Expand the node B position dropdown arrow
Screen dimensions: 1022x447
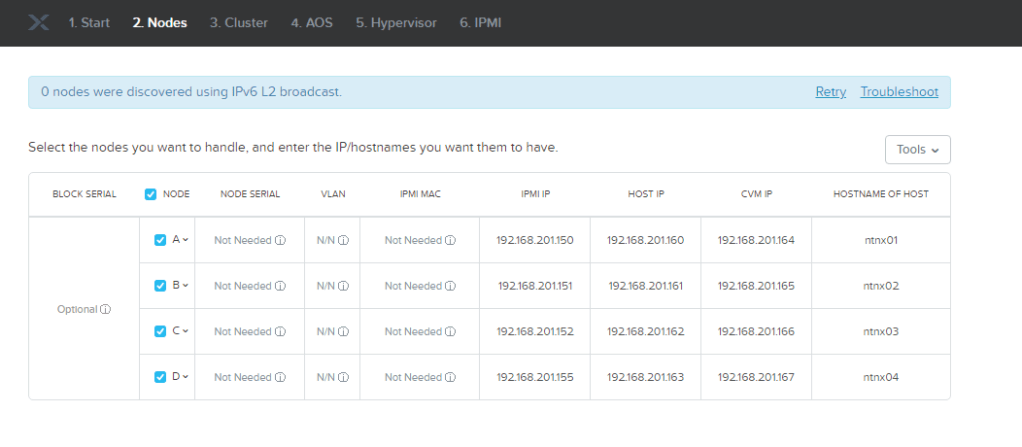[x=186, y=286]
